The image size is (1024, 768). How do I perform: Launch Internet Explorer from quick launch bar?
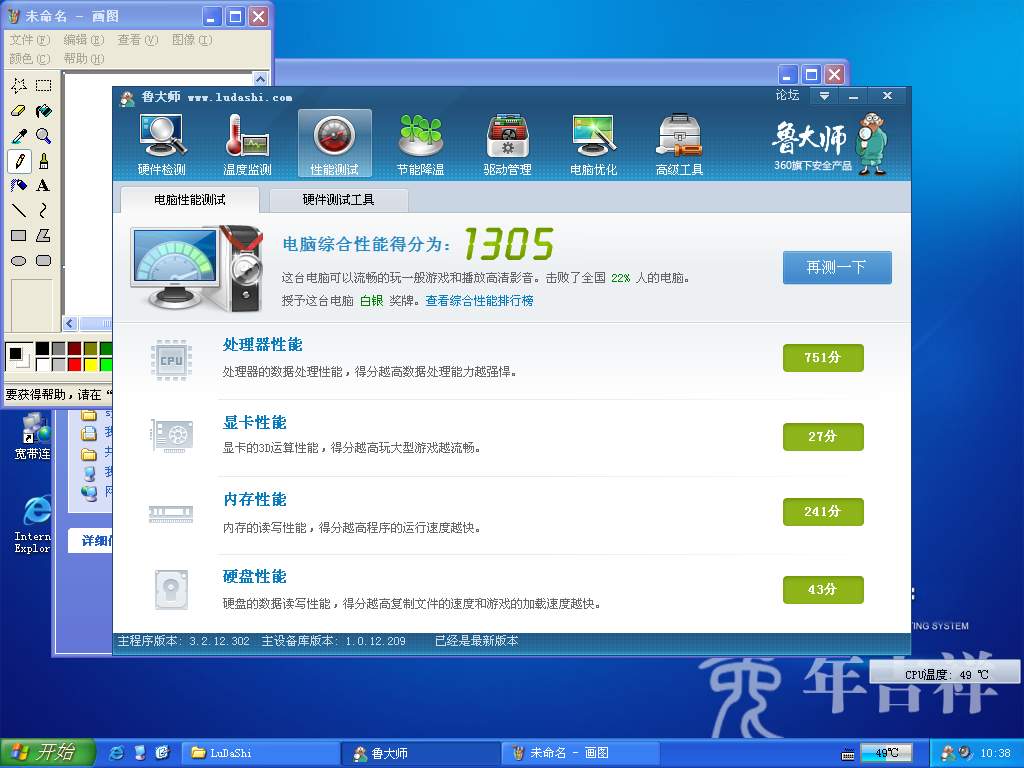(x=116, y=753)
